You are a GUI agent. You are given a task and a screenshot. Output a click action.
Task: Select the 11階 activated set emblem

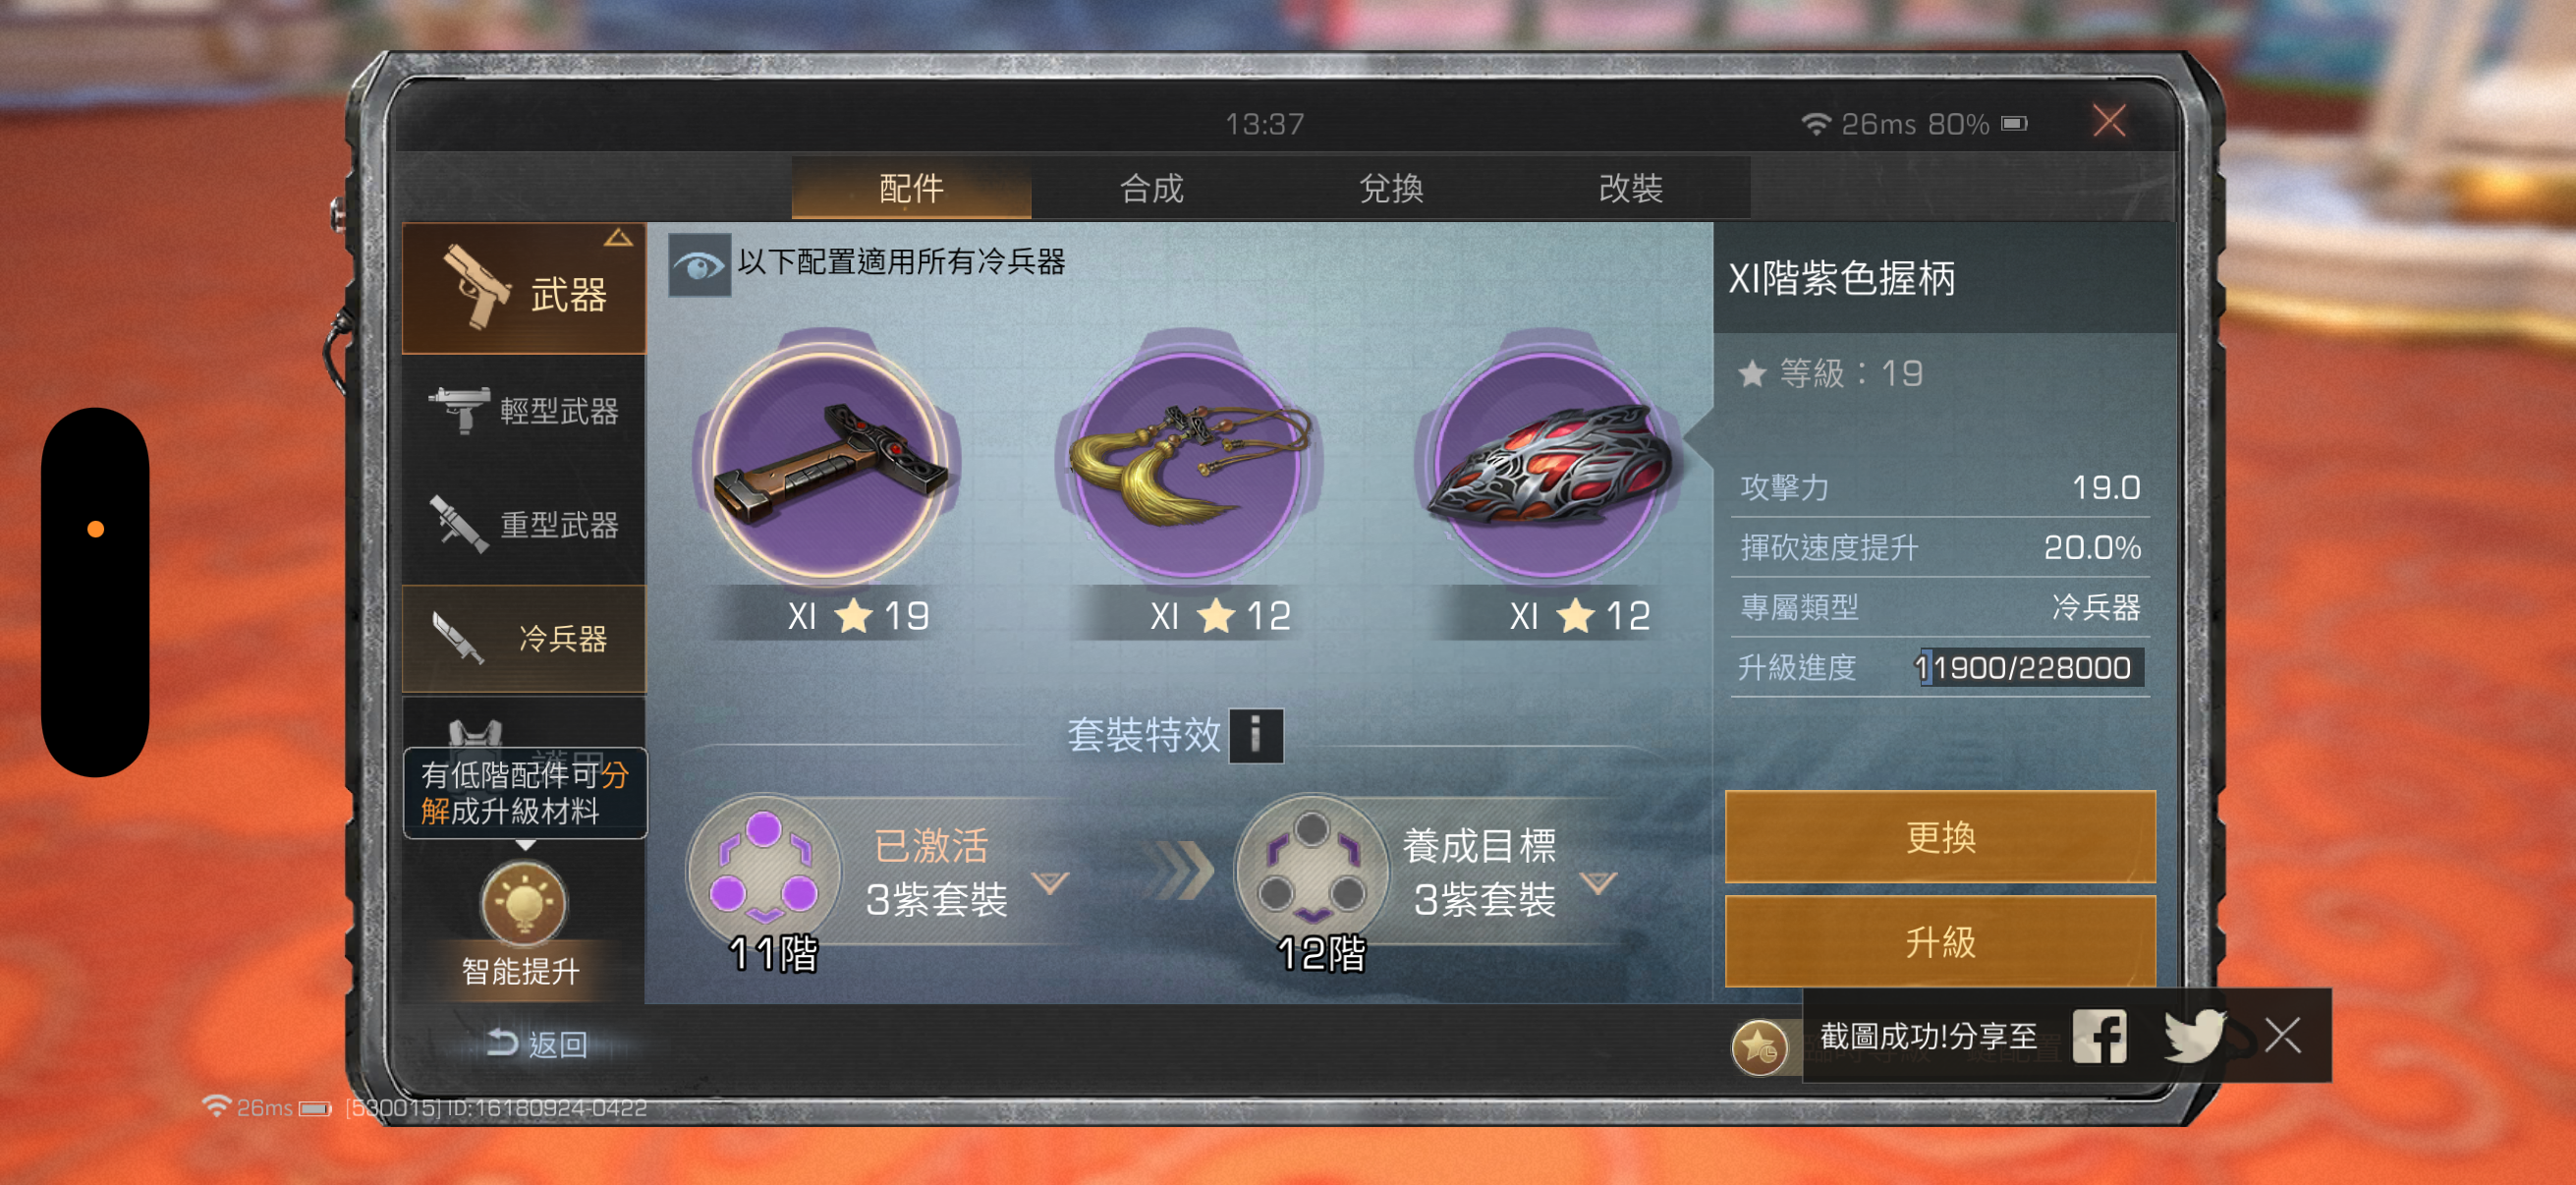[764, 867]
